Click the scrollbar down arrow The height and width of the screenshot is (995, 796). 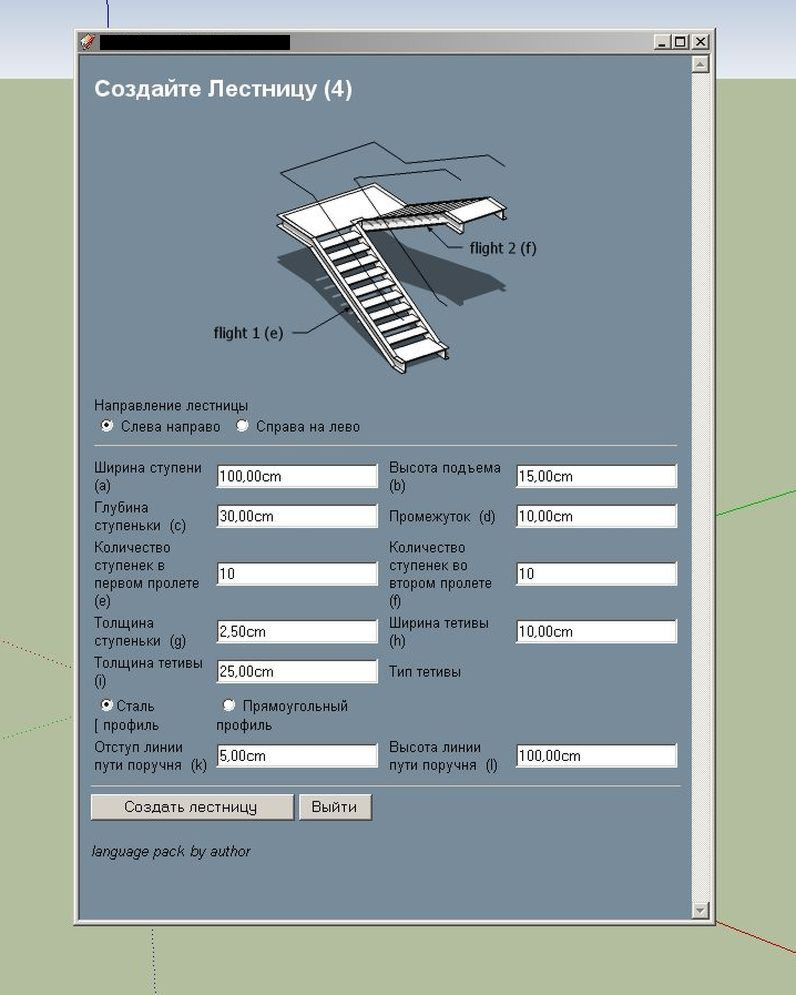click(700, 910)
